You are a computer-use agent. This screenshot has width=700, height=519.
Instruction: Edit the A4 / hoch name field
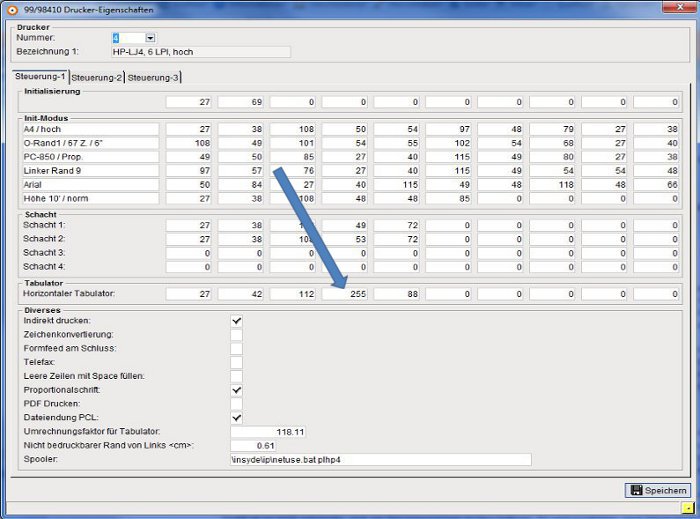point(91,129)
